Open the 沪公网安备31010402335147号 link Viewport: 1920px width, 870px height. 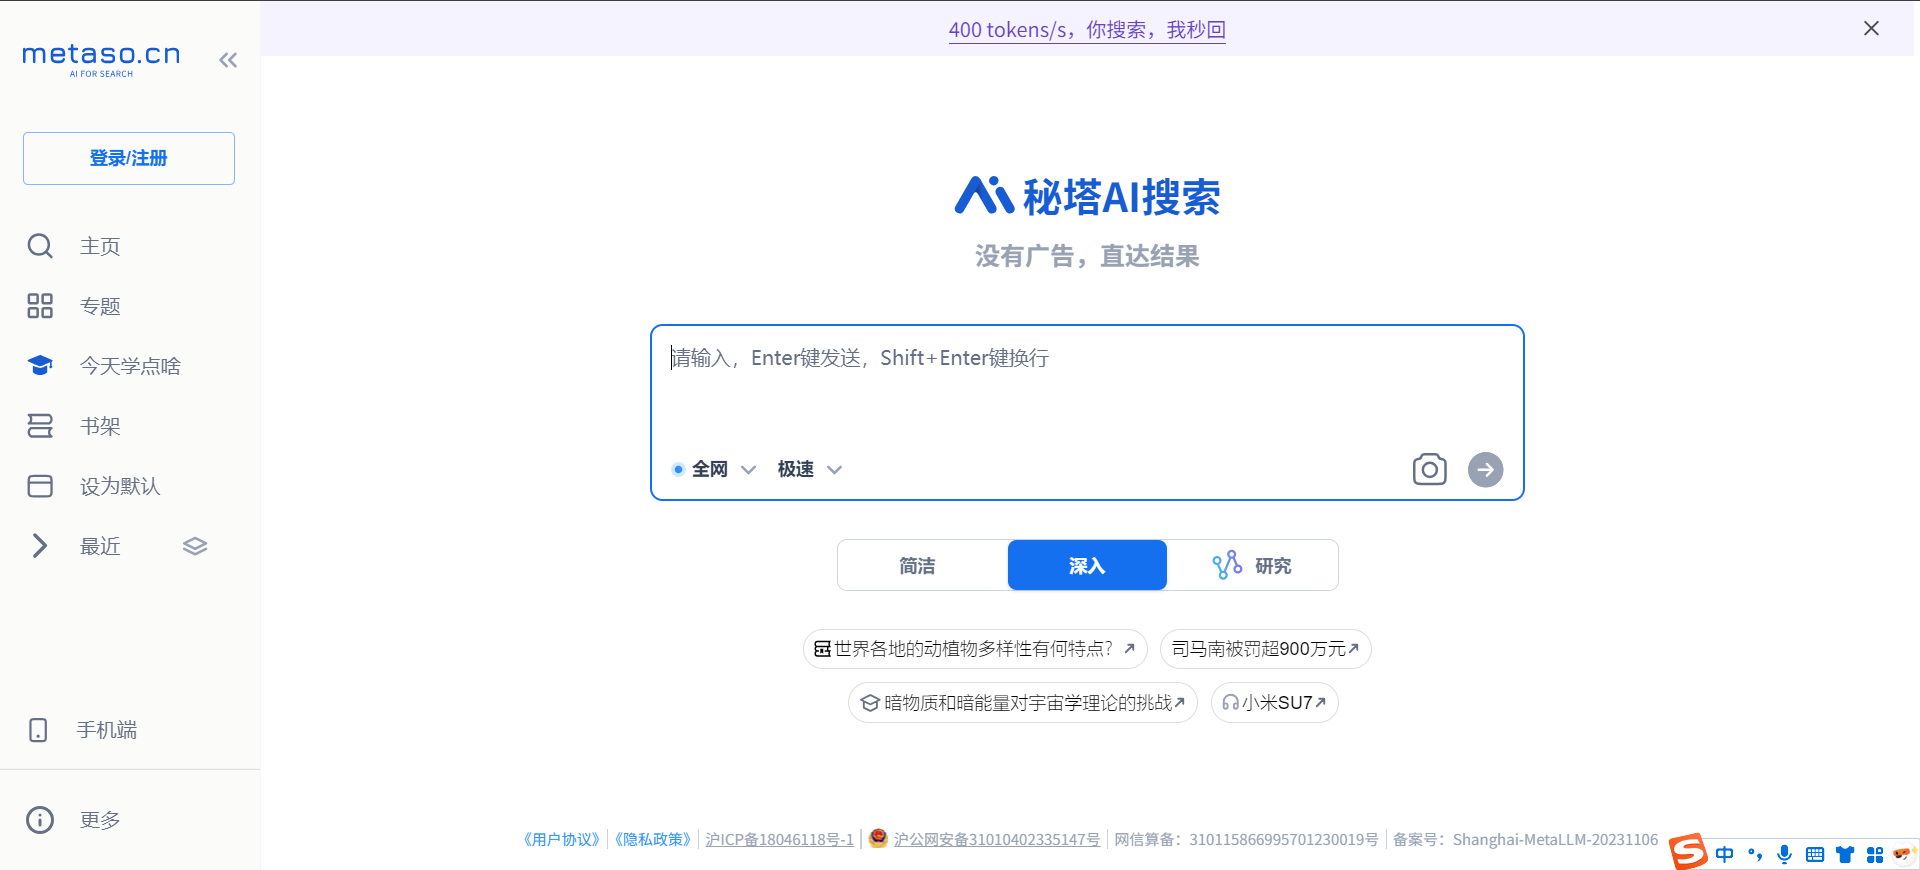tap(997, 840)
